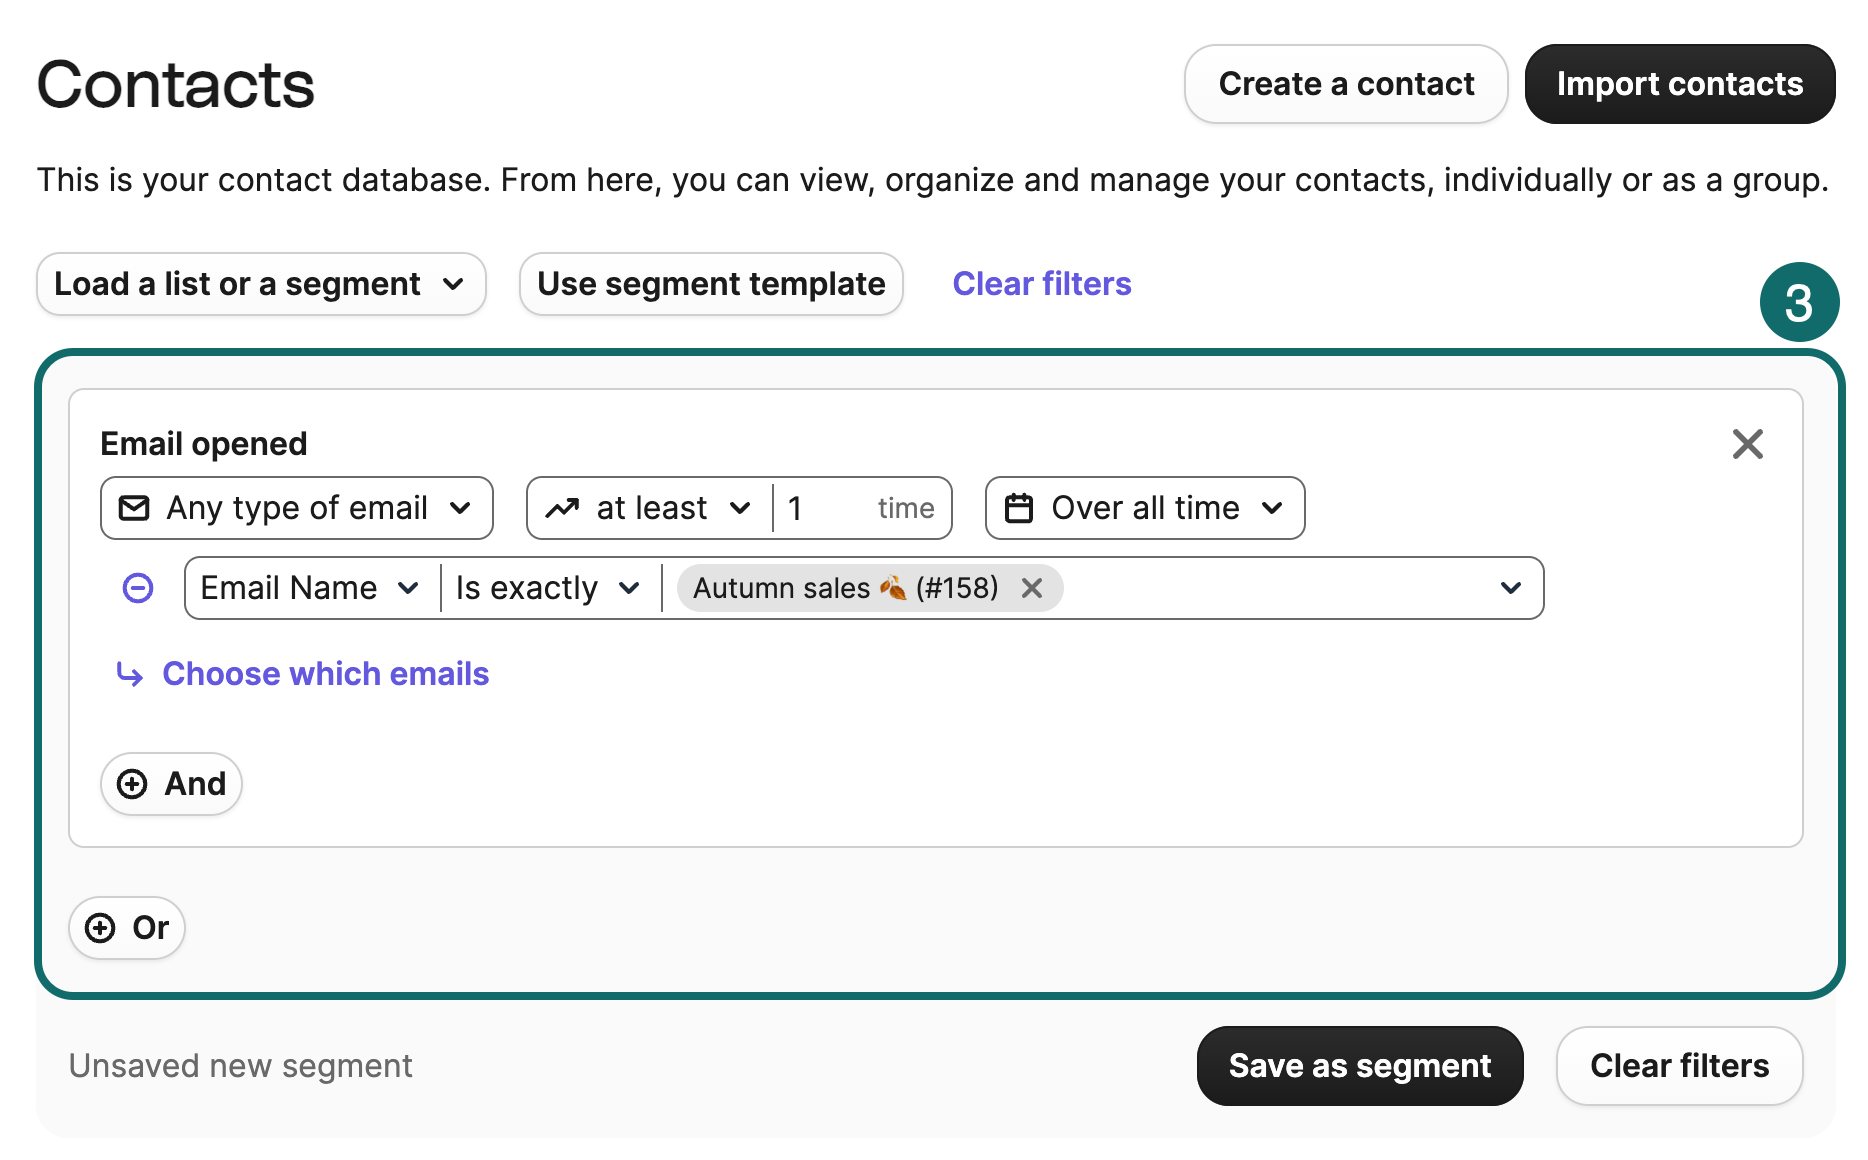Open the Email Name property dropdown
1868x1160 pixels.
click(410, 588)
